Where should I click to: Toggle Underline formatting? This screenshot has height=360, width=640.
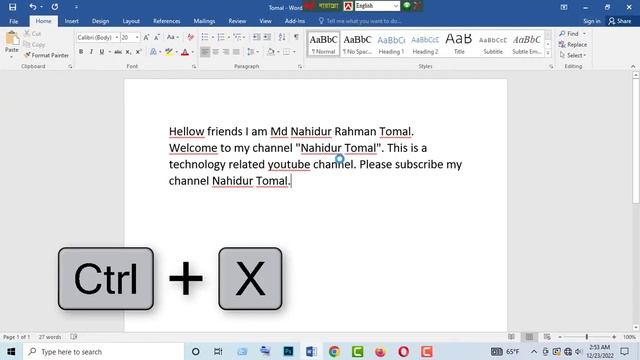tap(102, 52)
